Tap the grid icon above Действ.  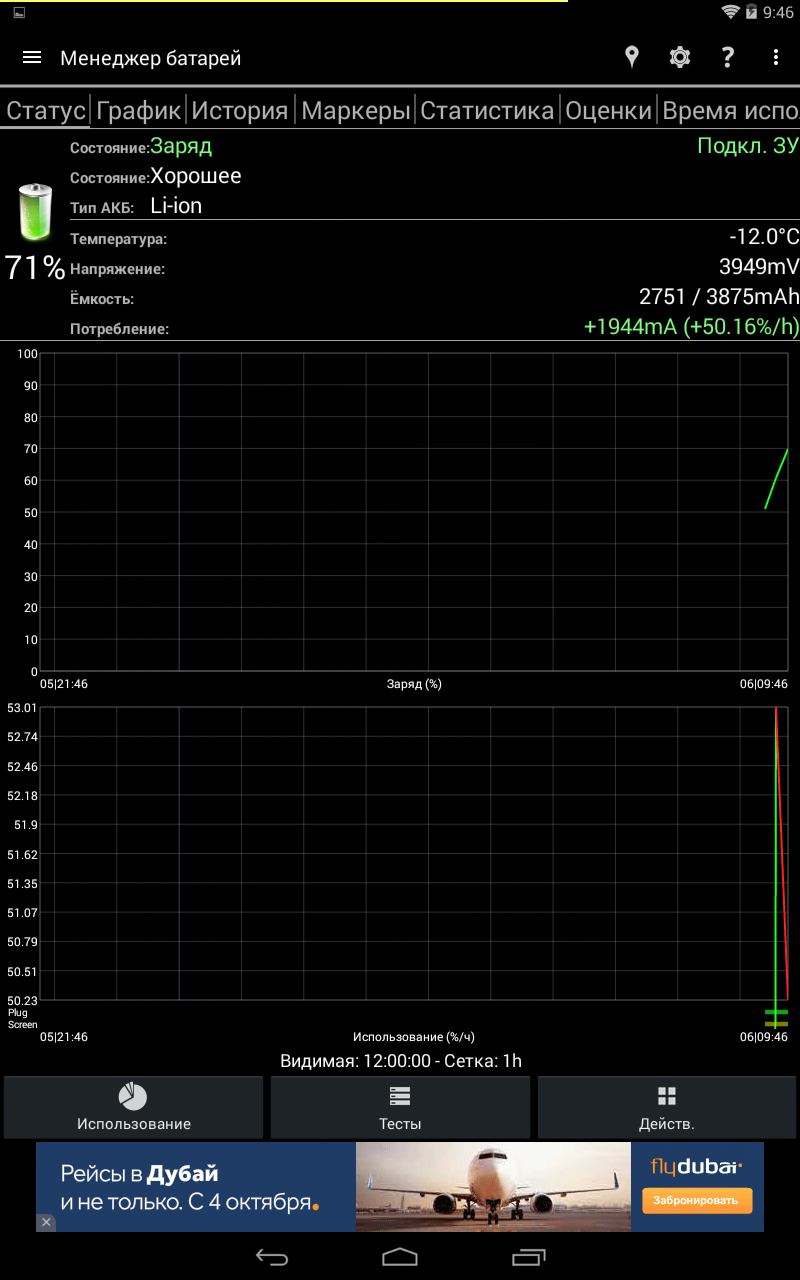667,1096
